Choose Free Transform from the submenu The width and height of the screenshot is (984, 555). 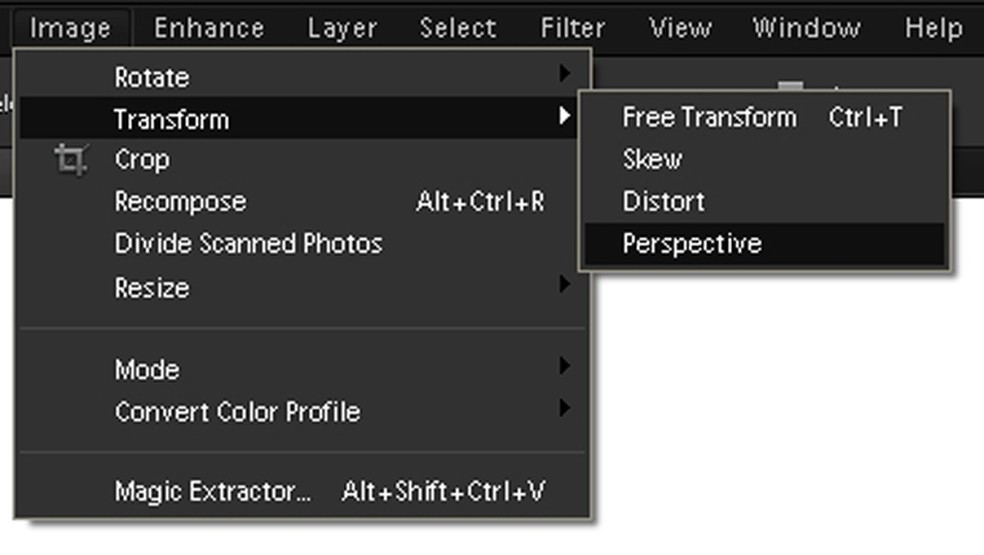(709, 117)
